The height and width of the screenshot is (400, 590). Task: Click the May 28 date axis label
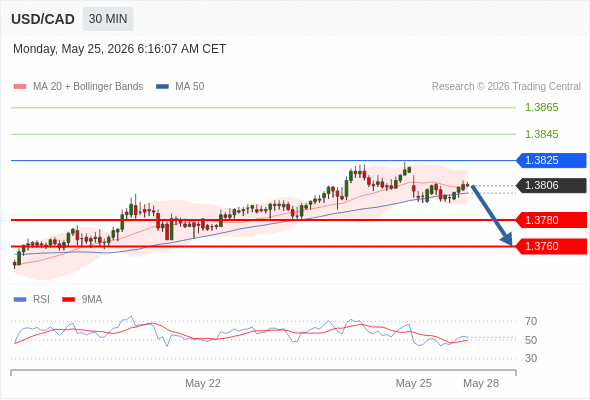(x=481, y=383)
